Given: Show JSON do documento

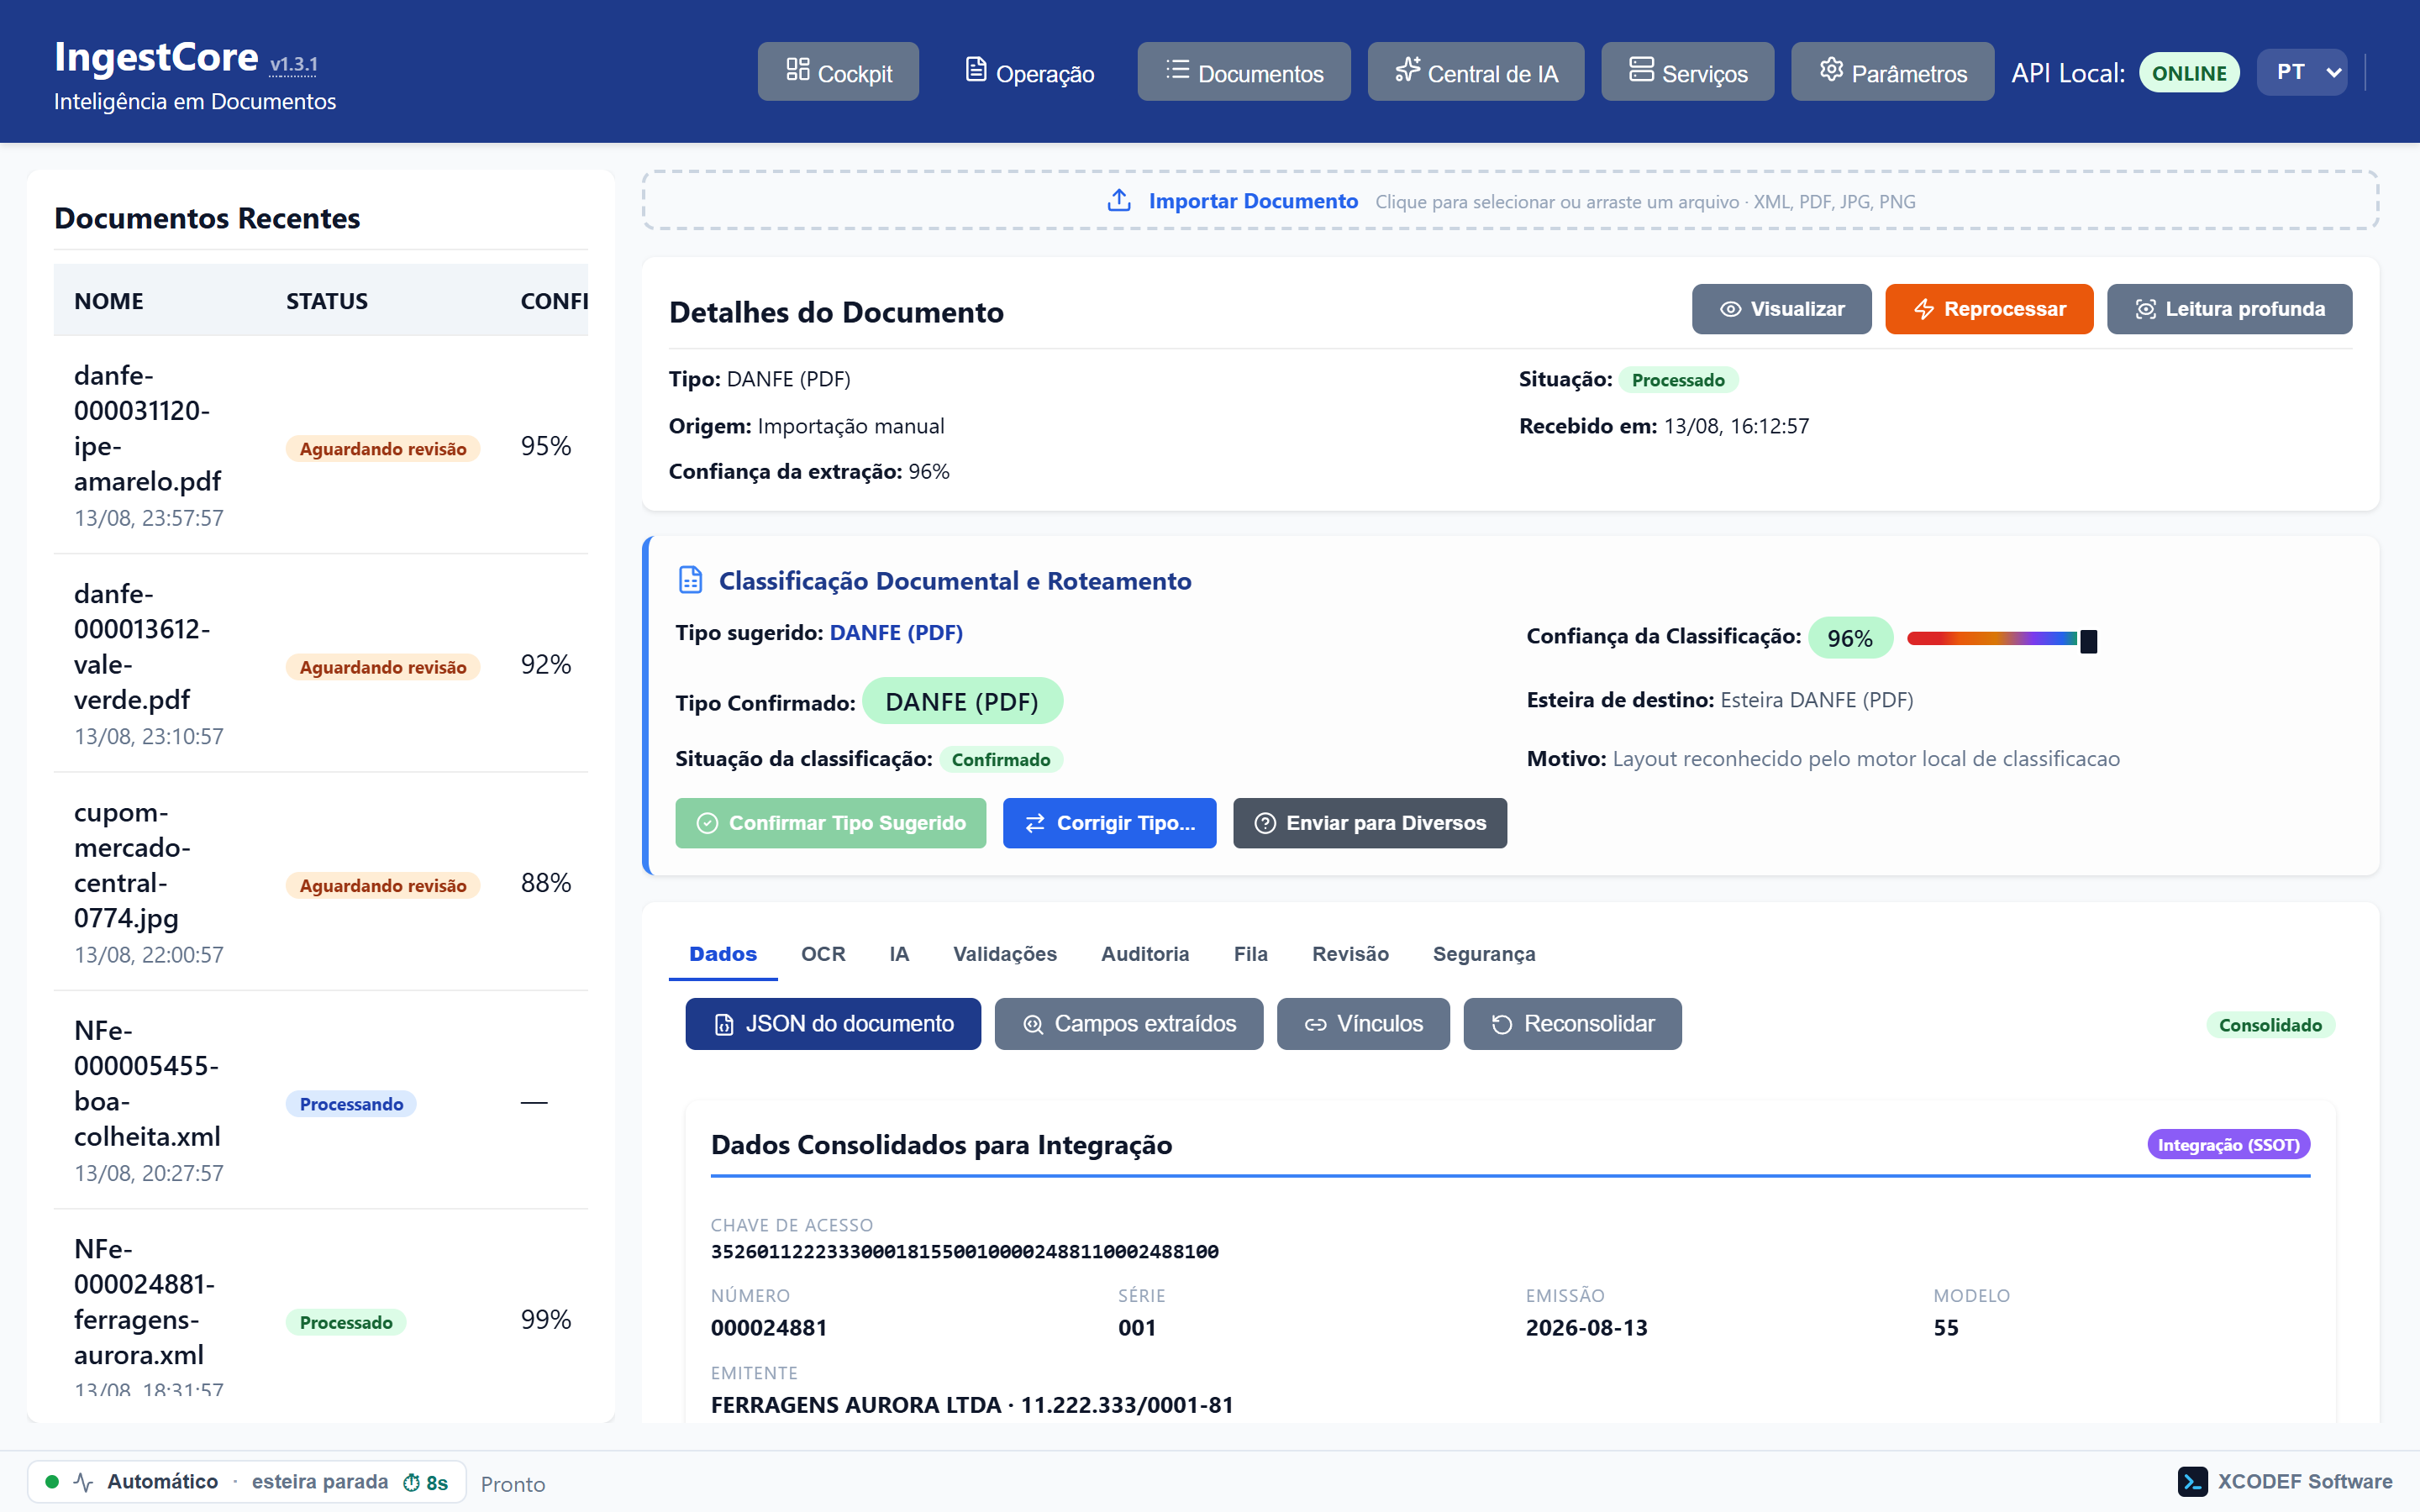Looking at the screenshot, I should tap(833, 1024).
